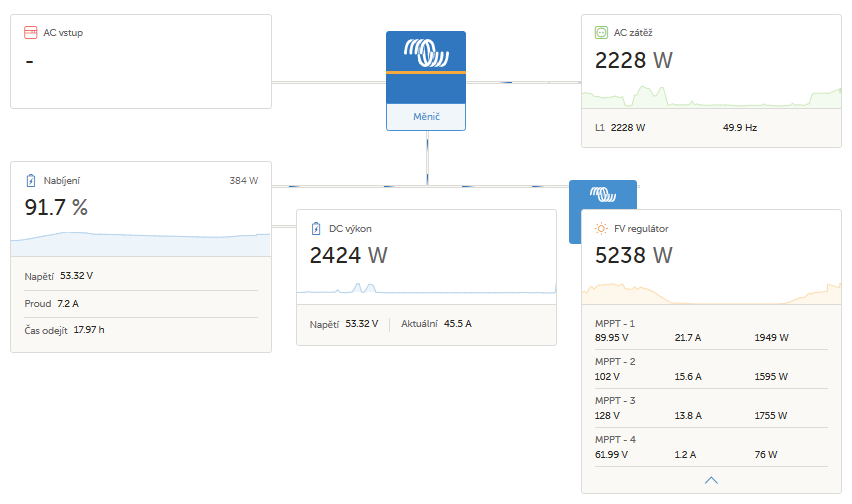Viewport: 852px width, 504px height.
Task: Click the Nabíjení card title
Action: pos(61,181)
